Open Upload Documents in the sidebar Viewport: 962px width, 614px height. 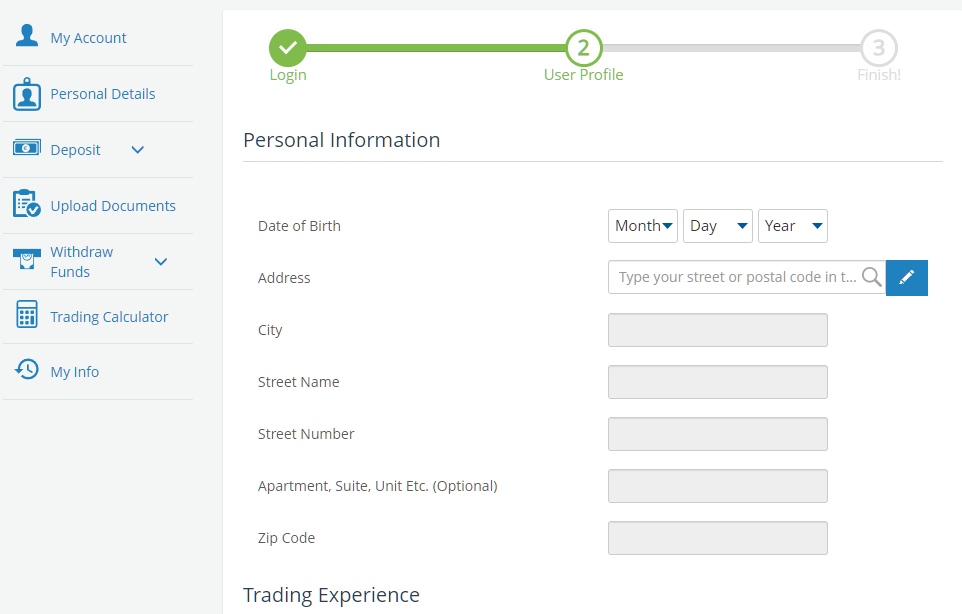(113, 206)
